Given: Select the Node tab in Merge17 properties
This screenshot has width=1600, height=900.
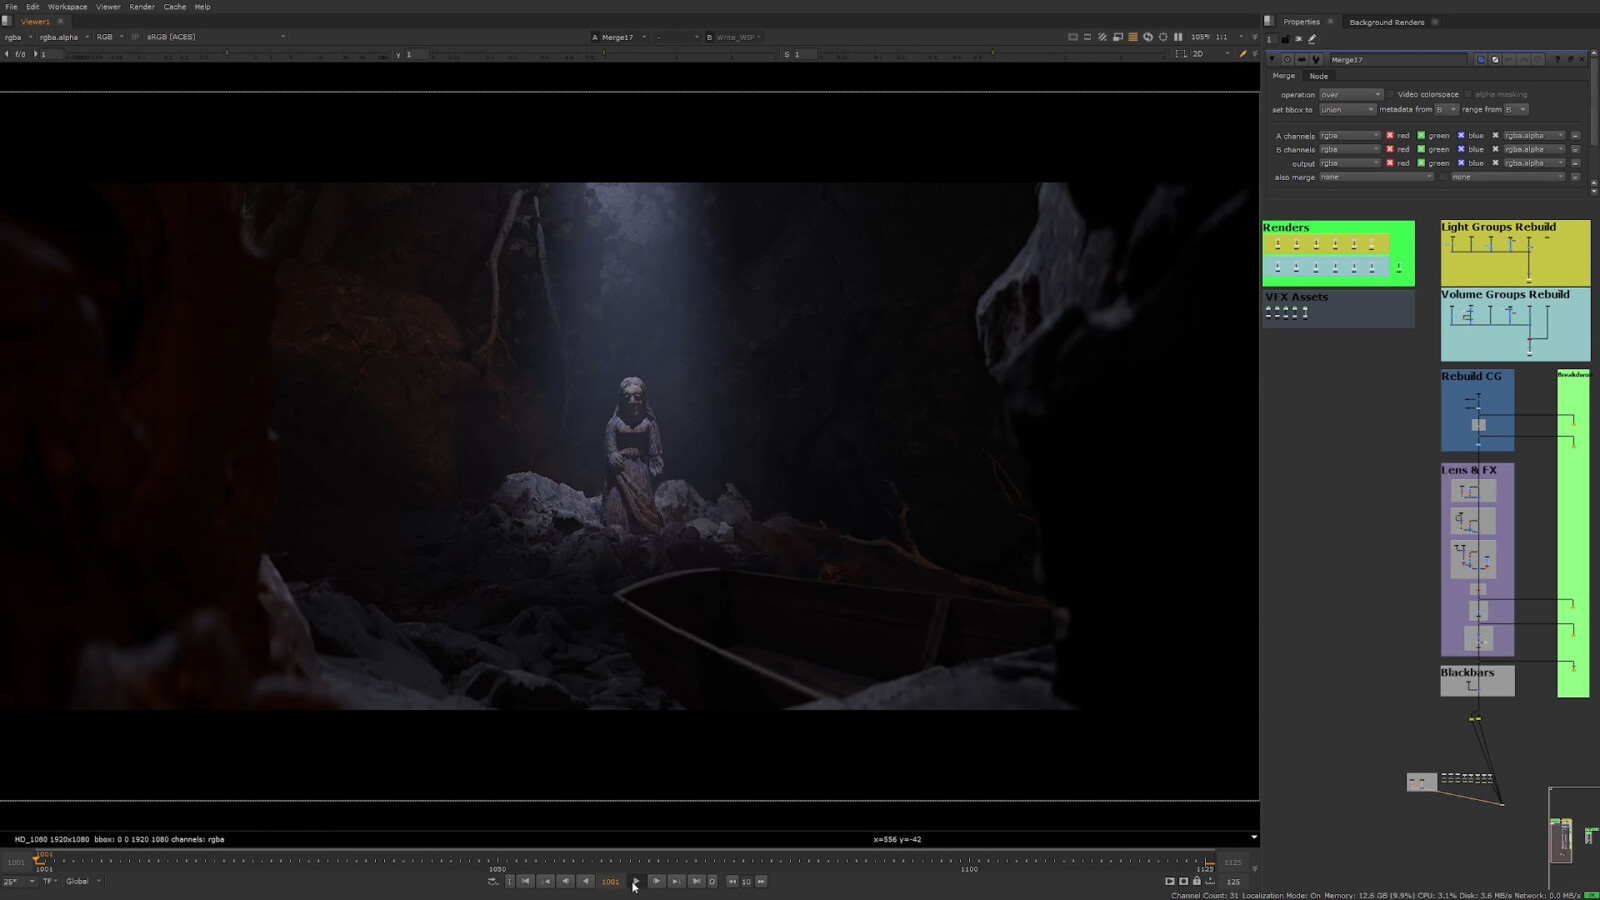Looking at the screenshot, I should pyautogui.click(x=1319, y=76).
